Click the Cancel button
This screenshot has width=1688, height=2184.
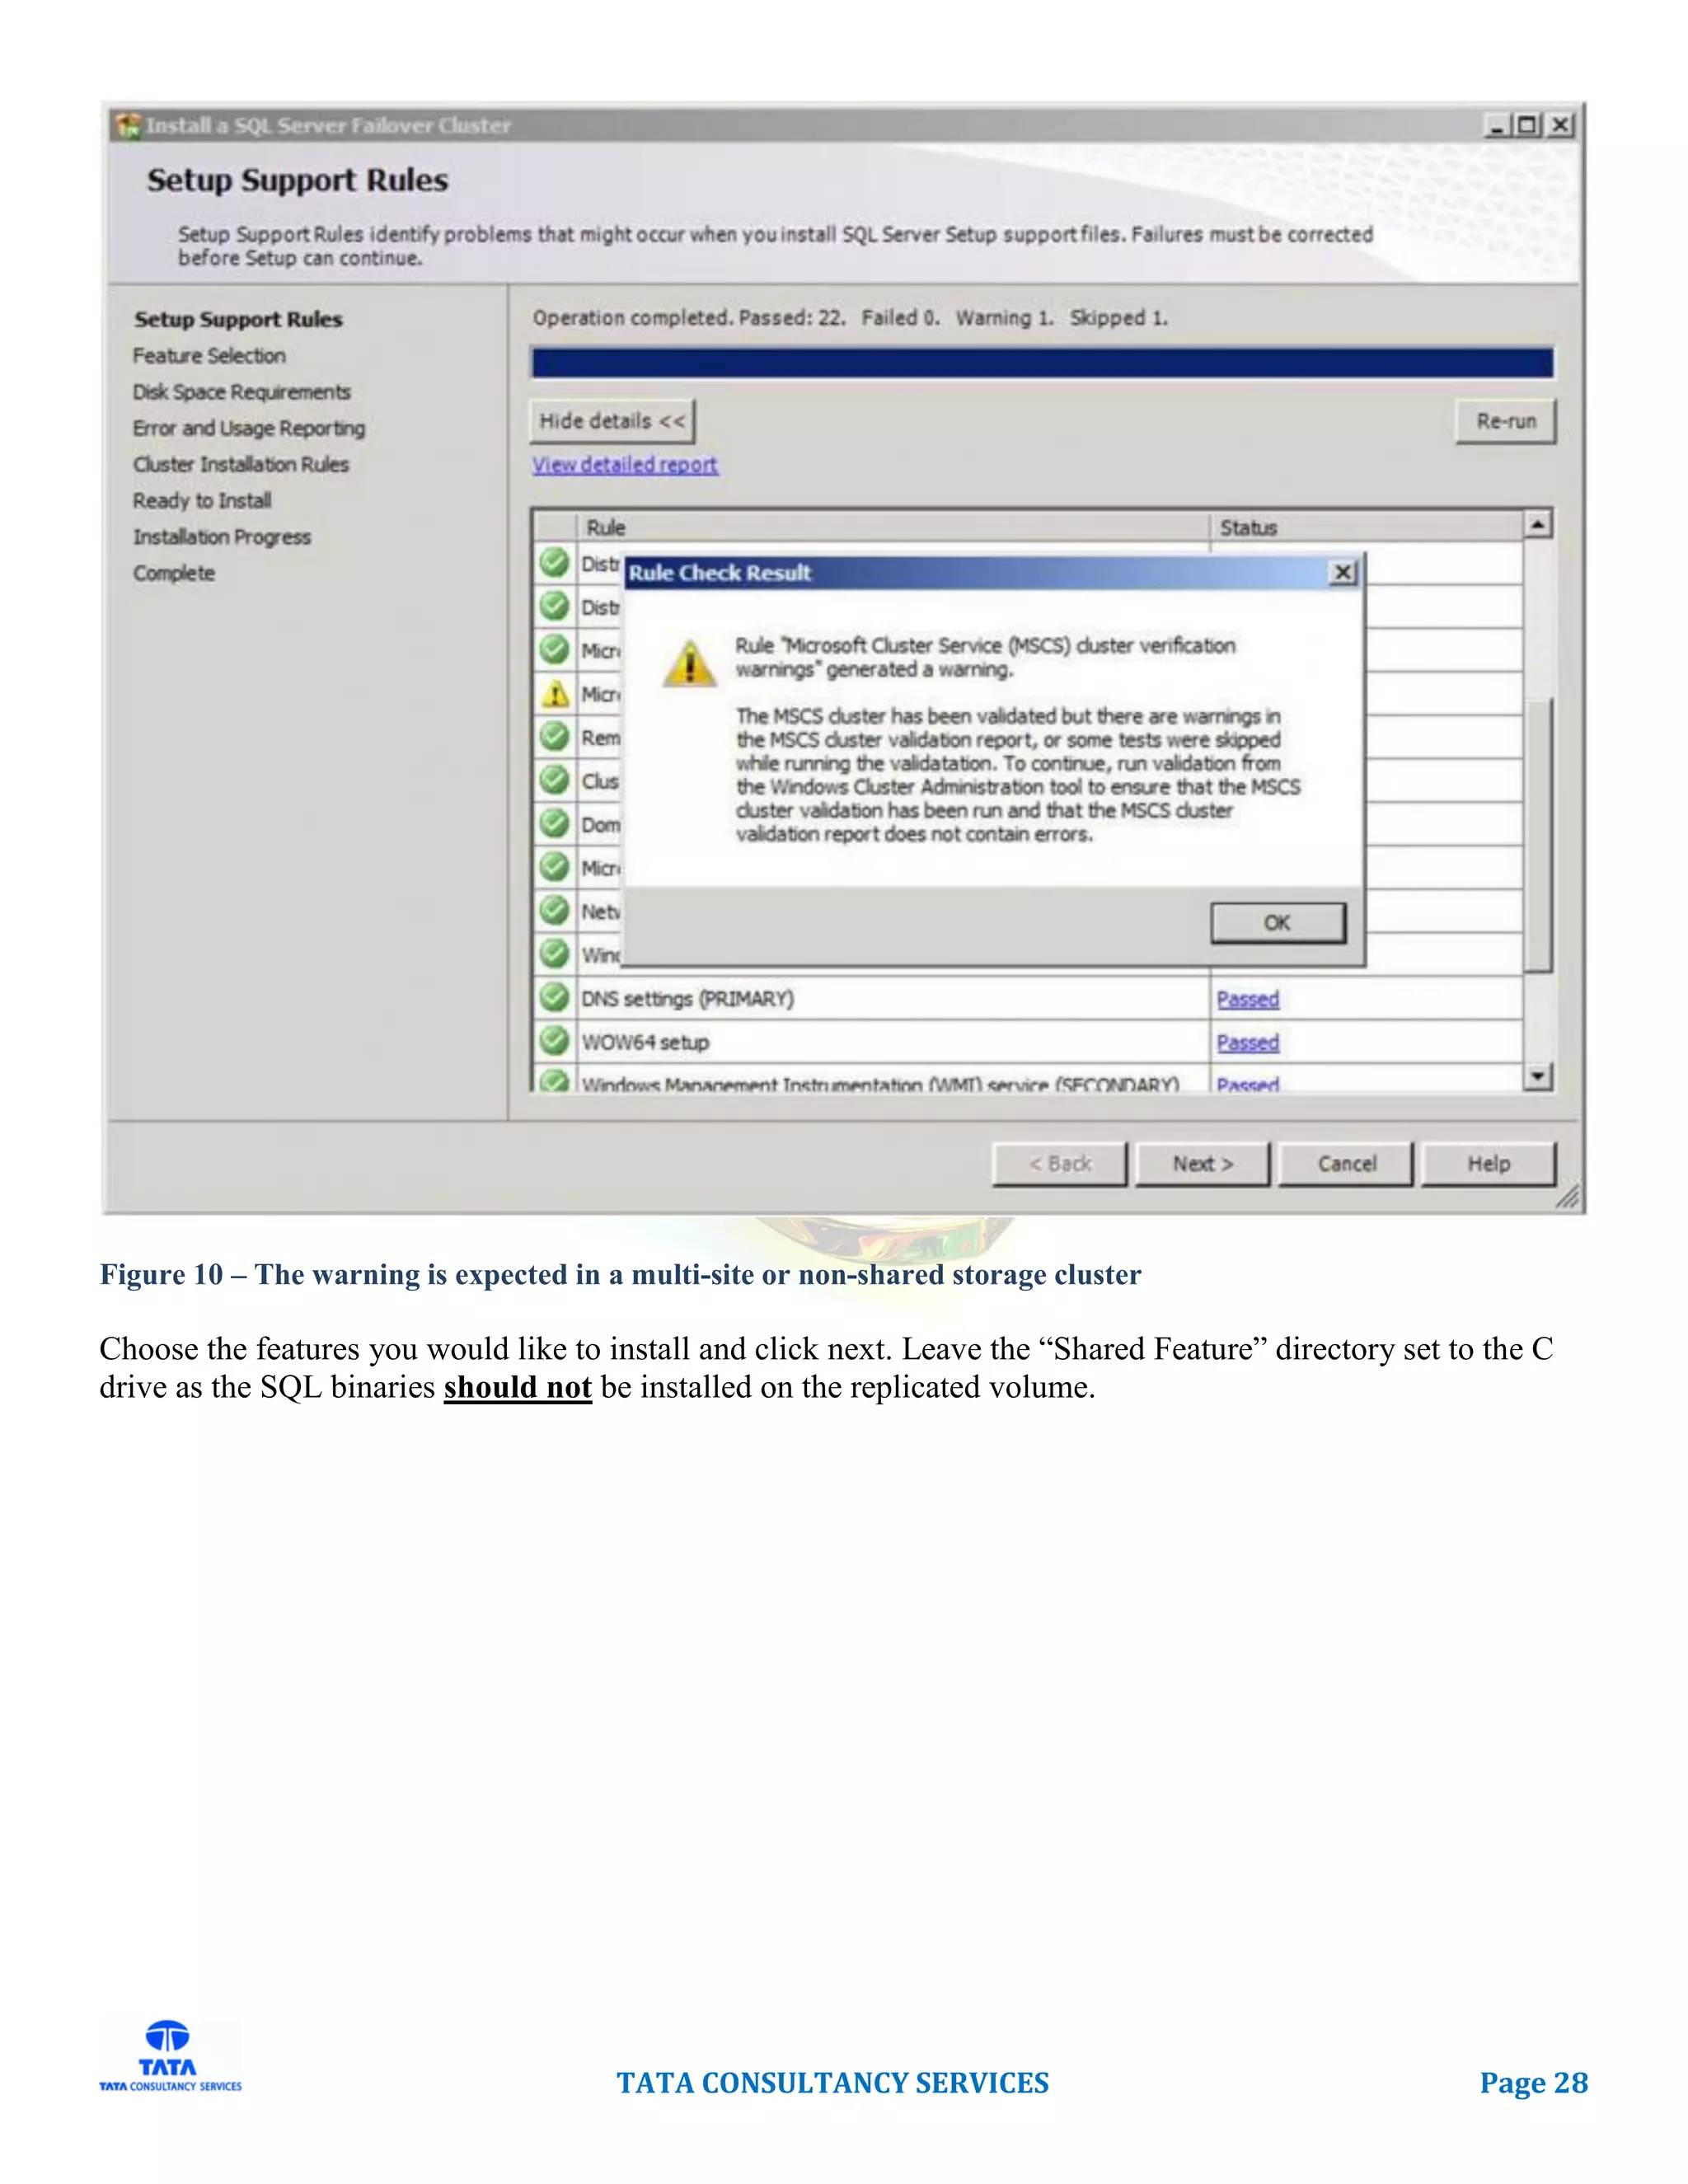pyautogui.click(x=1346, y=1164)
